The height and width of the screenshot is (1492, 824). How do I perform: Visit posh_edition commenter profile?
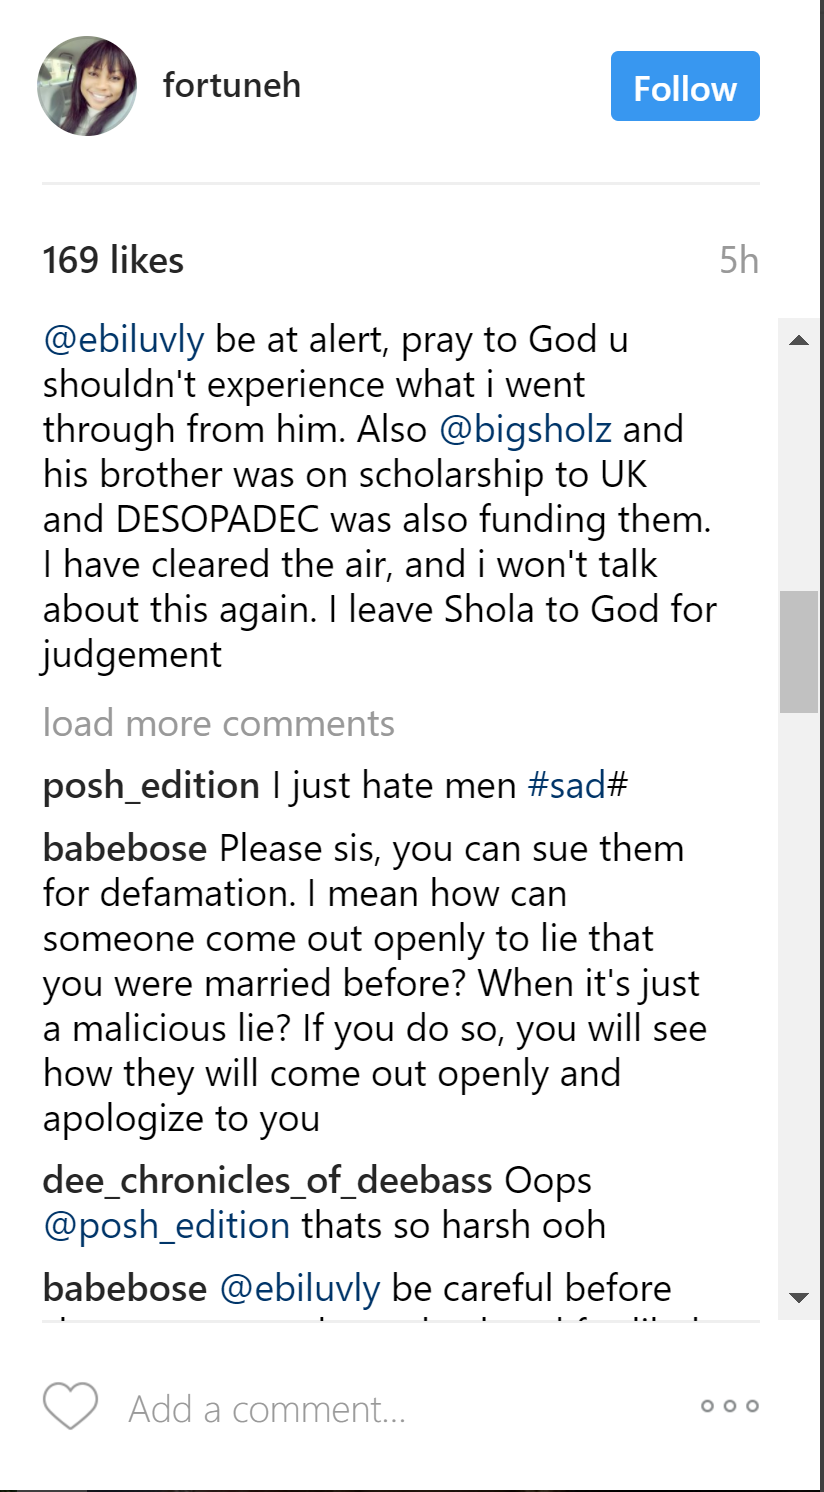[x=151, y=786]
